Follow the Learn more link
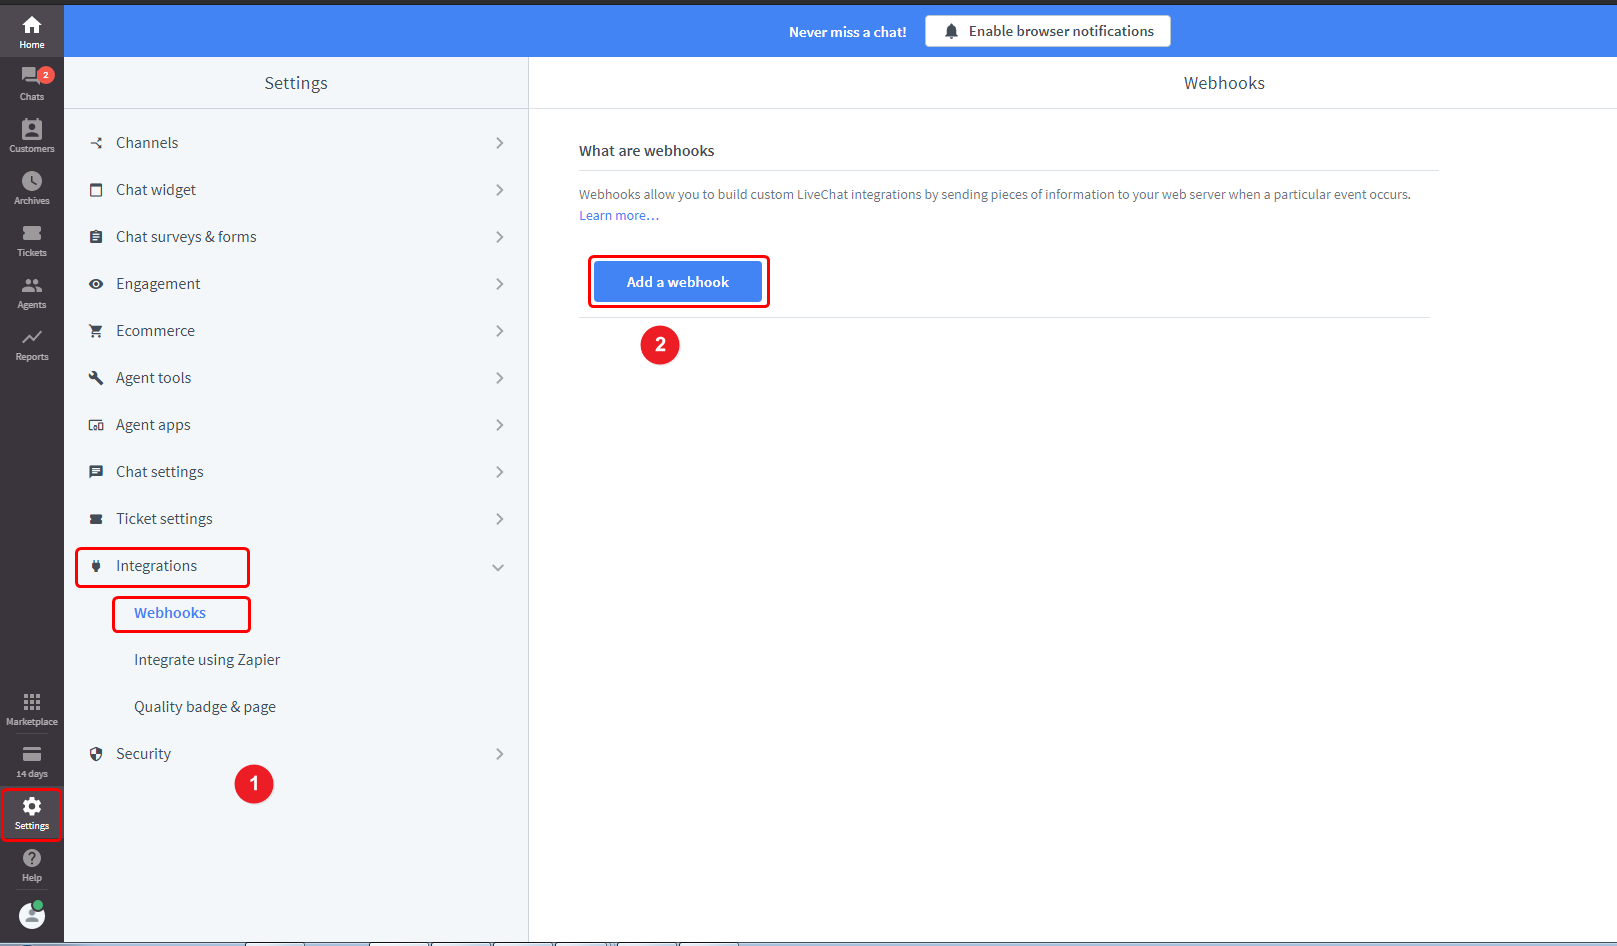The width and height of the screenshot is (1617, 946). [x=619, y=216]
